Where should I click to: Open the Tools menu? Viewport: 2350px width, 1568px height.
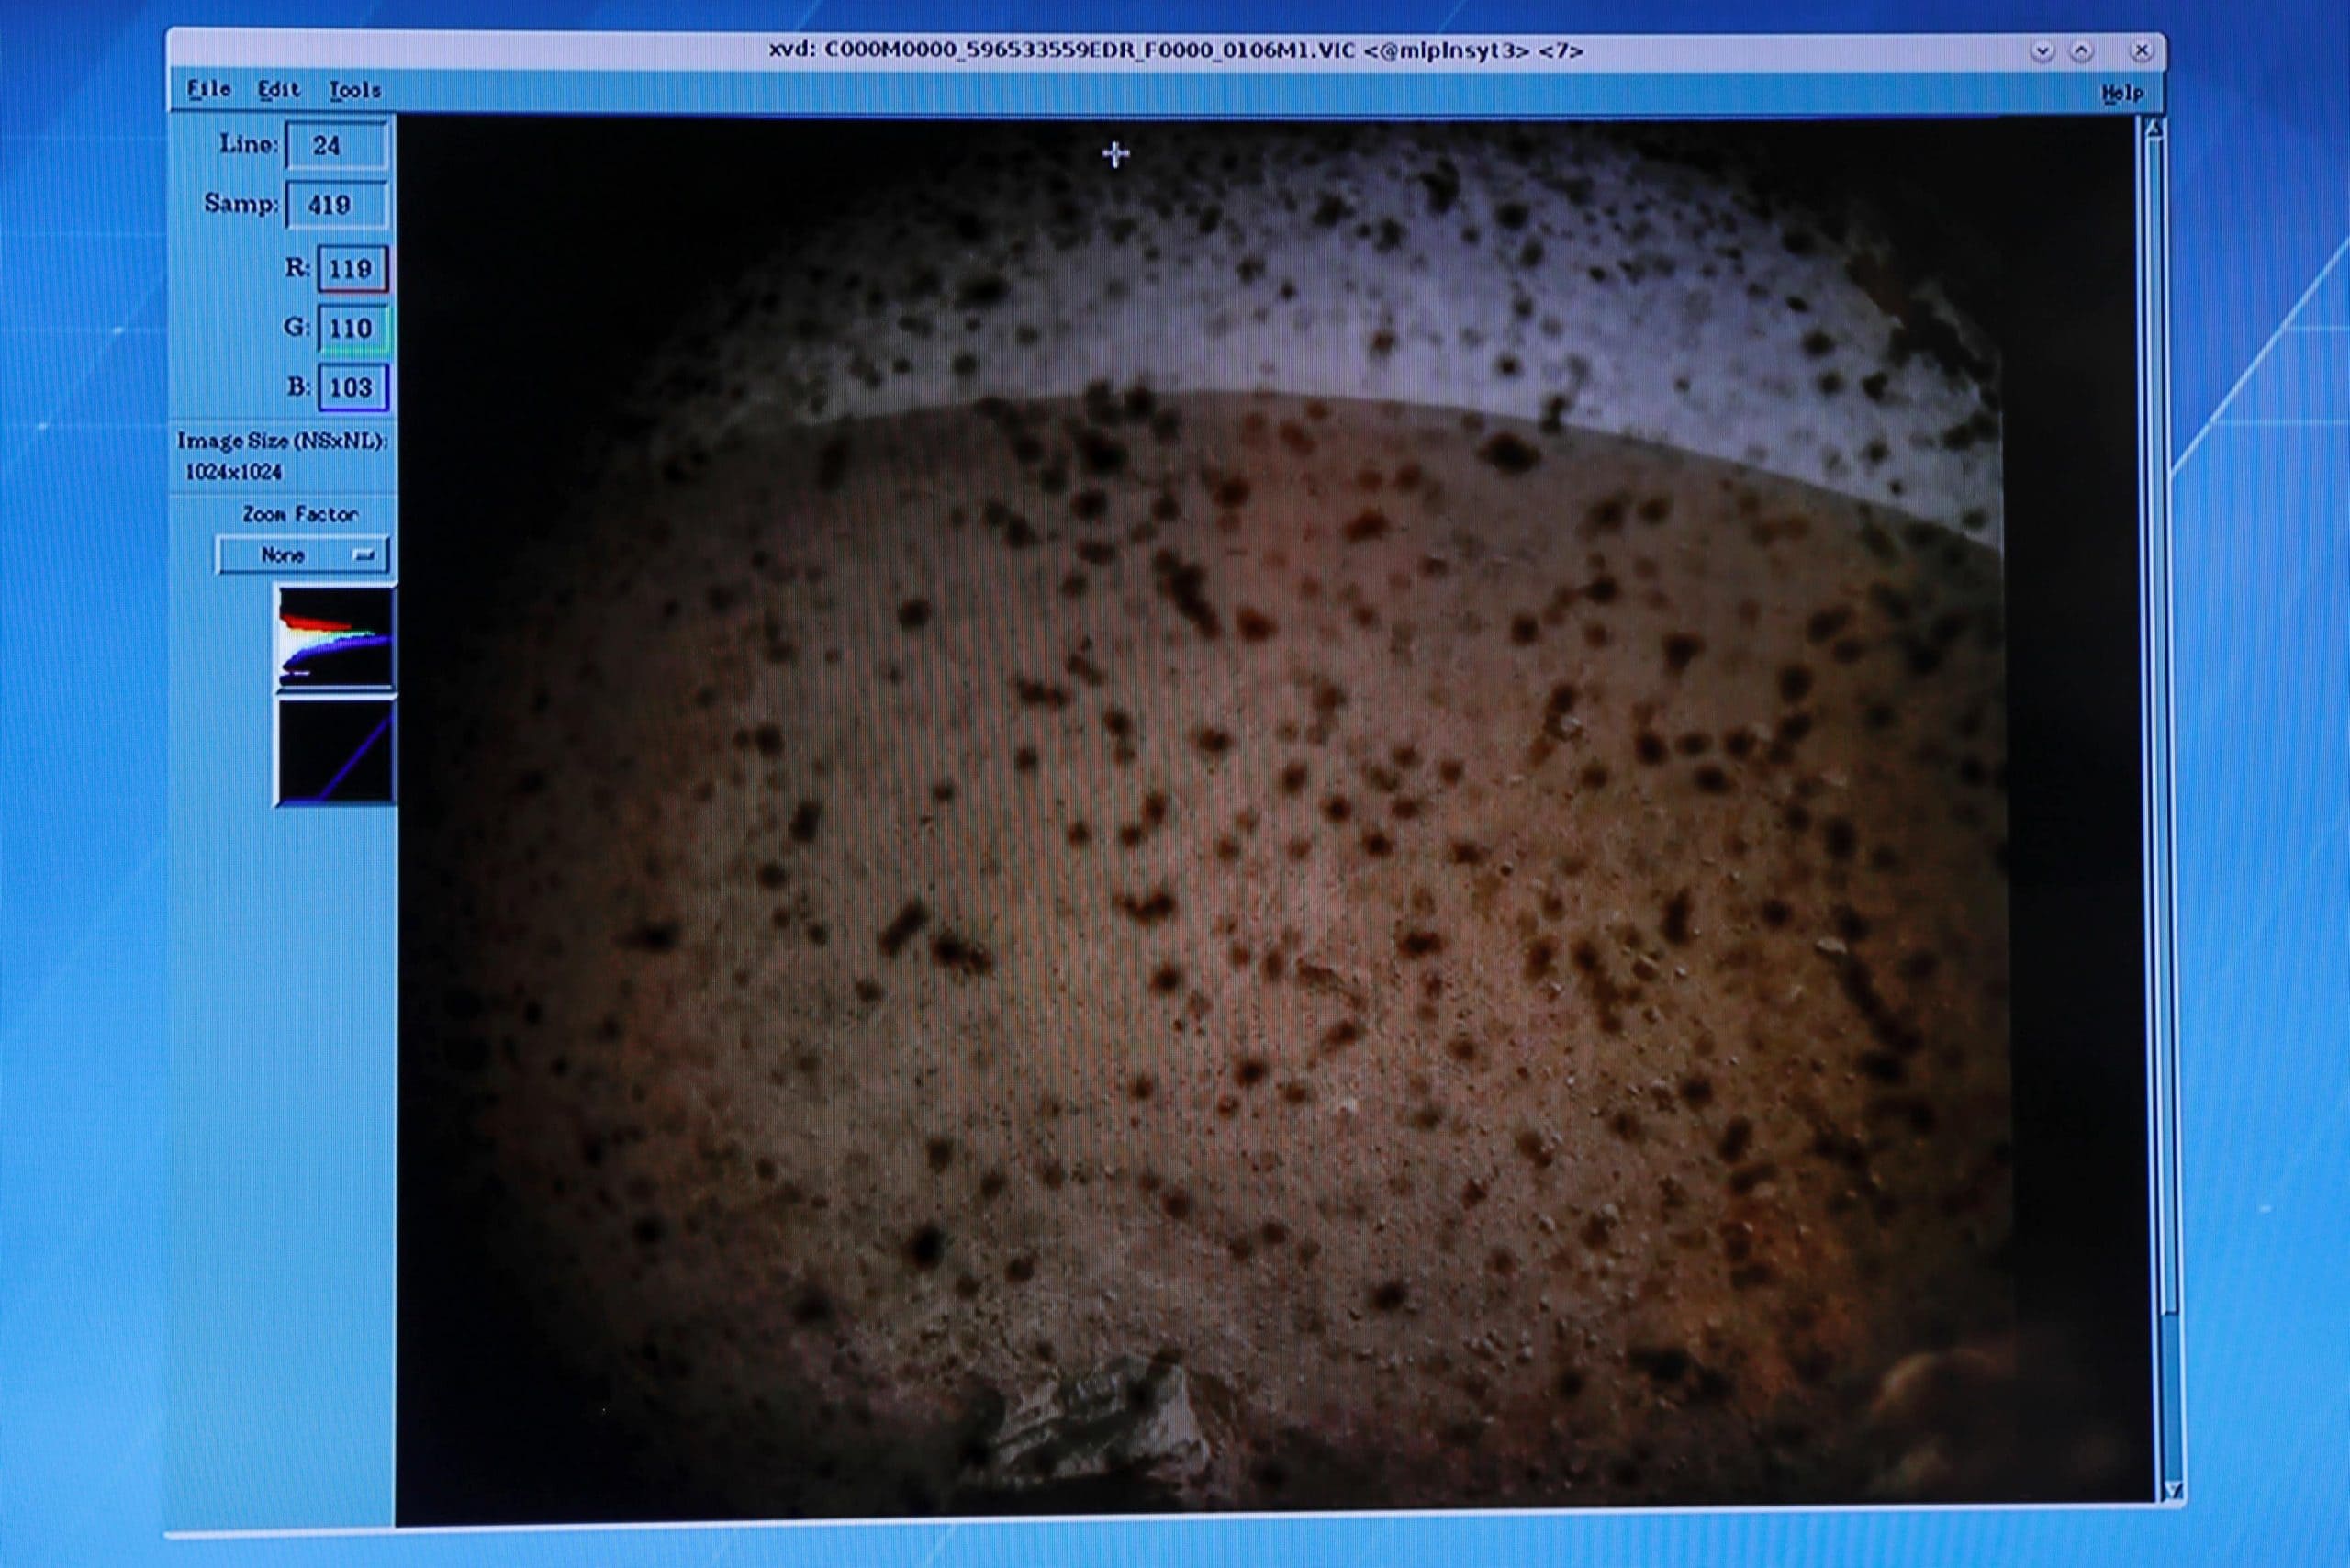tap(354, 91)
